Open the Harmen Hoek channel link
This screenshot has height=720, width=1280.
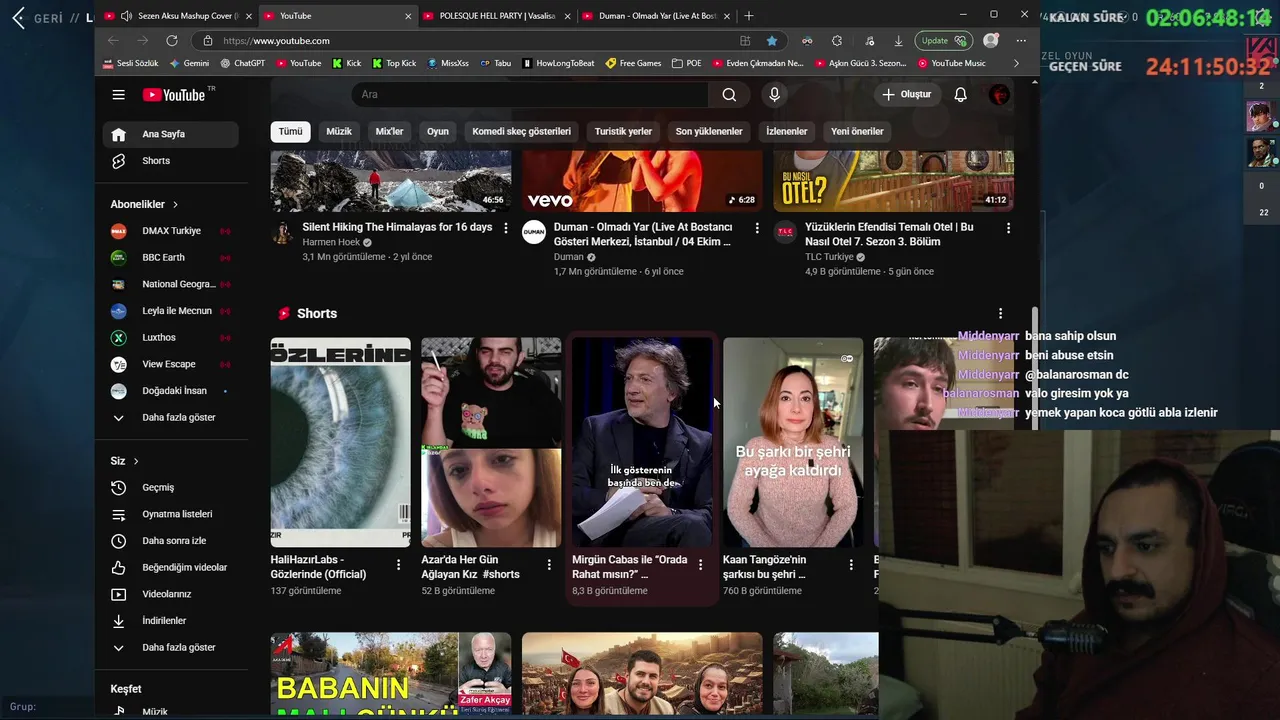[331, 242]
